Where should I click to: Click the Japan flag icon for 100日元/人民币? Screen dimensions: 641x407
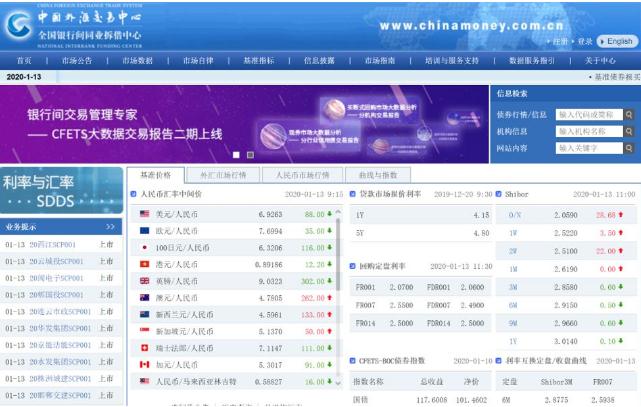[x=144, y=247]
